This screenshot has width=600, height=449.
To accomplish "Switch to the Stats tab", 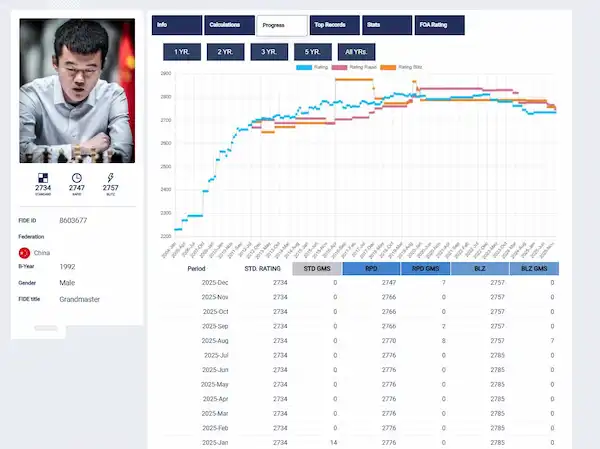I will click(x=387, y=25).
